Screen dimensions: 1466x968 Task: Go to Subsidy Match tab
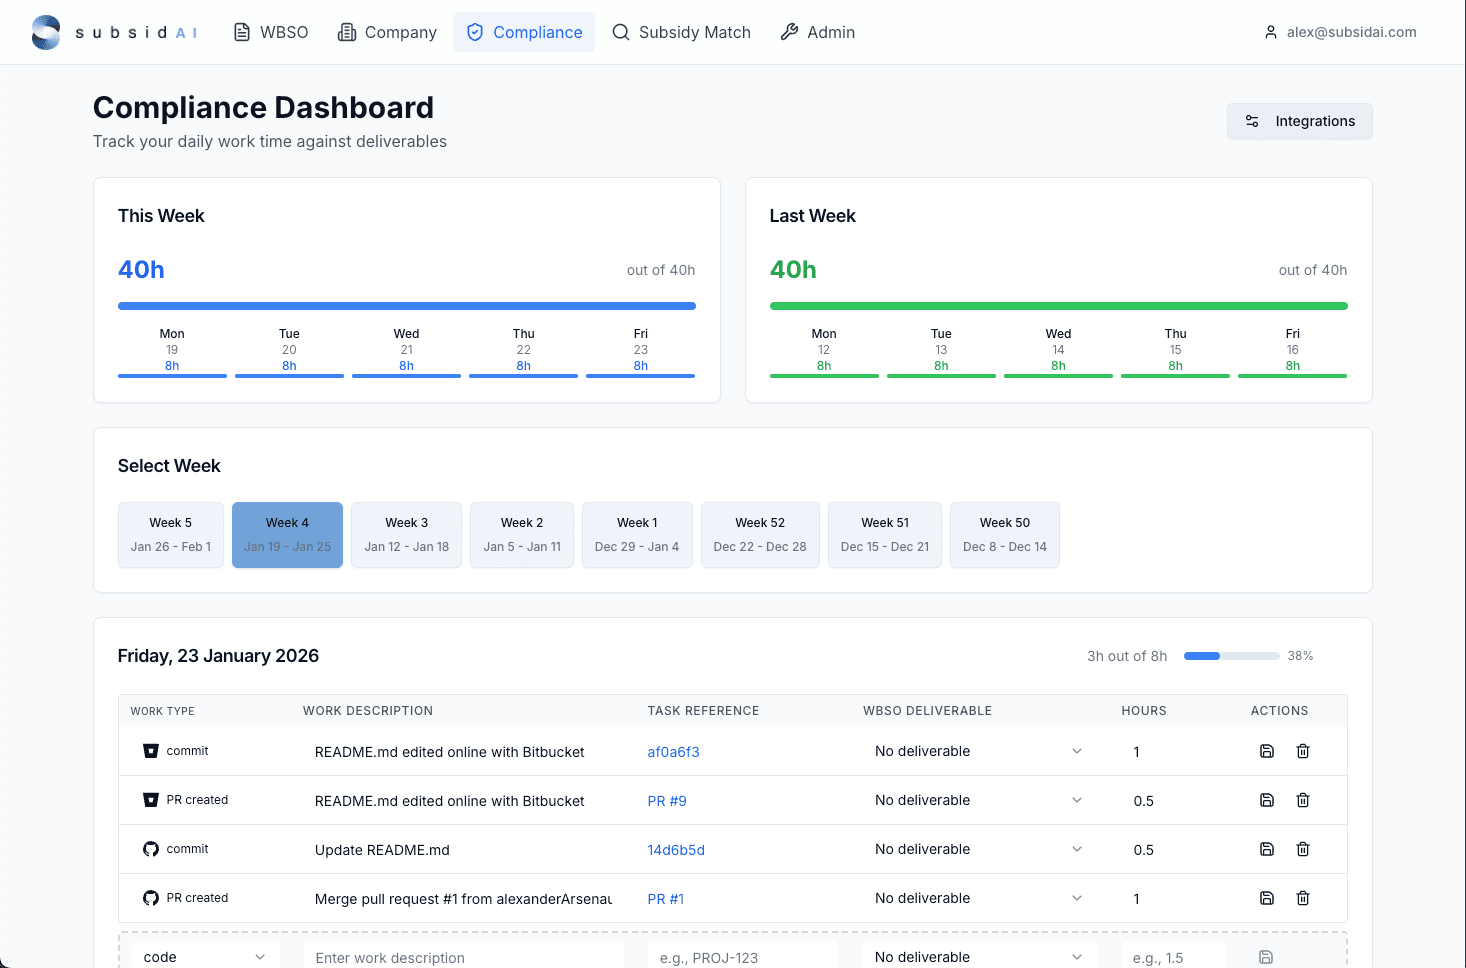(x=681, y=32)
